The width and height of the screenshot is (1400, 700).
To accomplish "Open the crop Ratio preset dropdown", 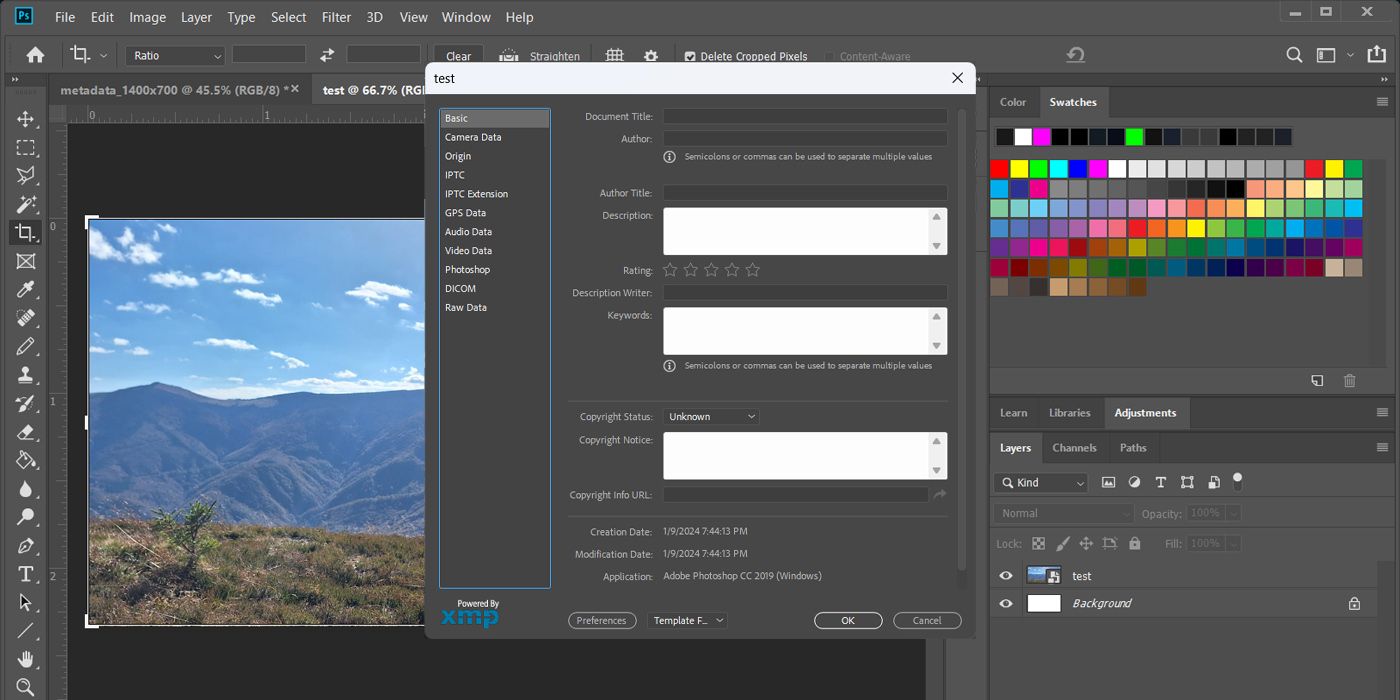I will point(175,56).
